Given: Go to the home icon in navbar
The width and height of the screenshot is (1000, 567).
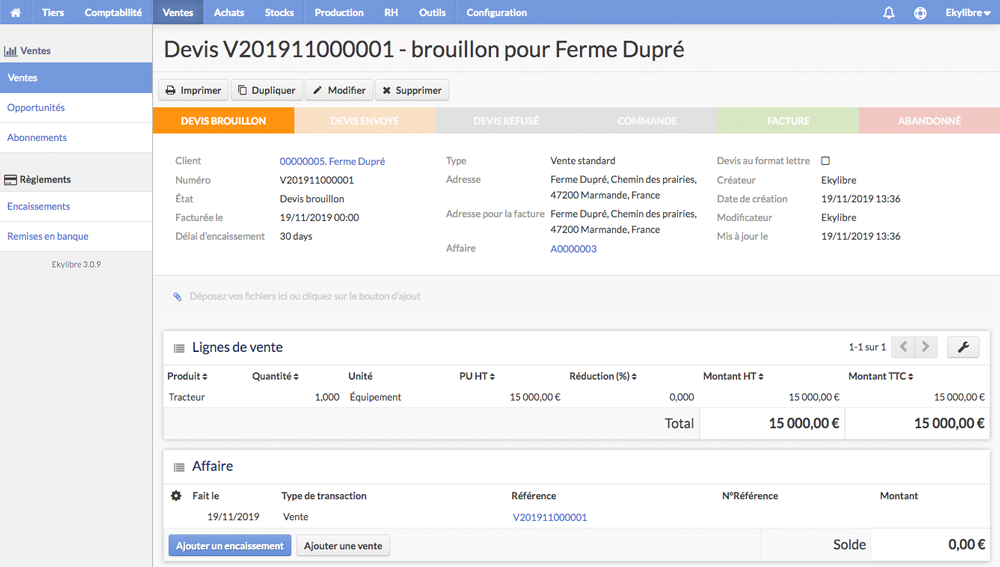Looking at the screenshot, I should point(15,12).
